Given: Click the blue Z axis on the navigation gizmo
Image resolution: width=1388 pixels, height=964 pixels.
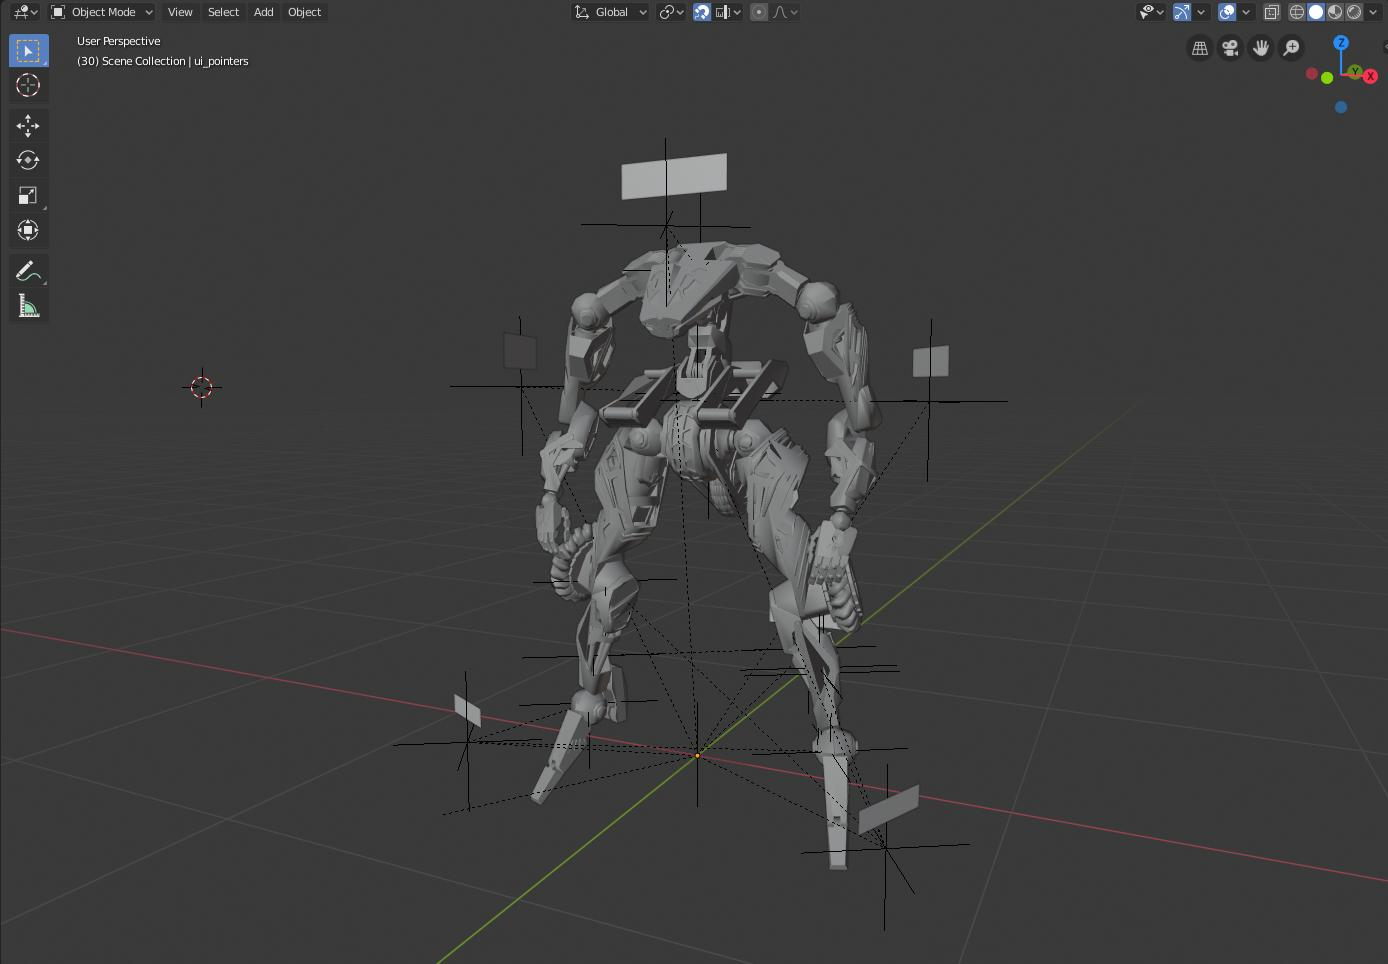Looking at the screenshot, I should click(1341, 43).
